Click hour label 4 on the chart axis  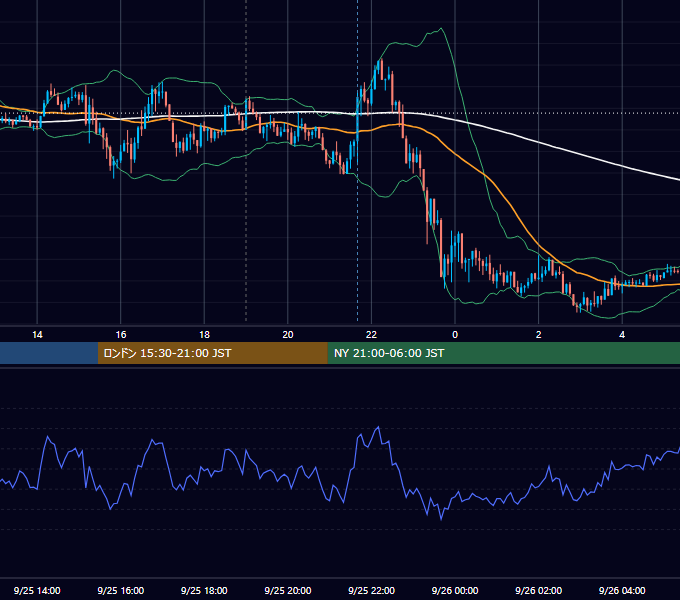tap(622, 335)
